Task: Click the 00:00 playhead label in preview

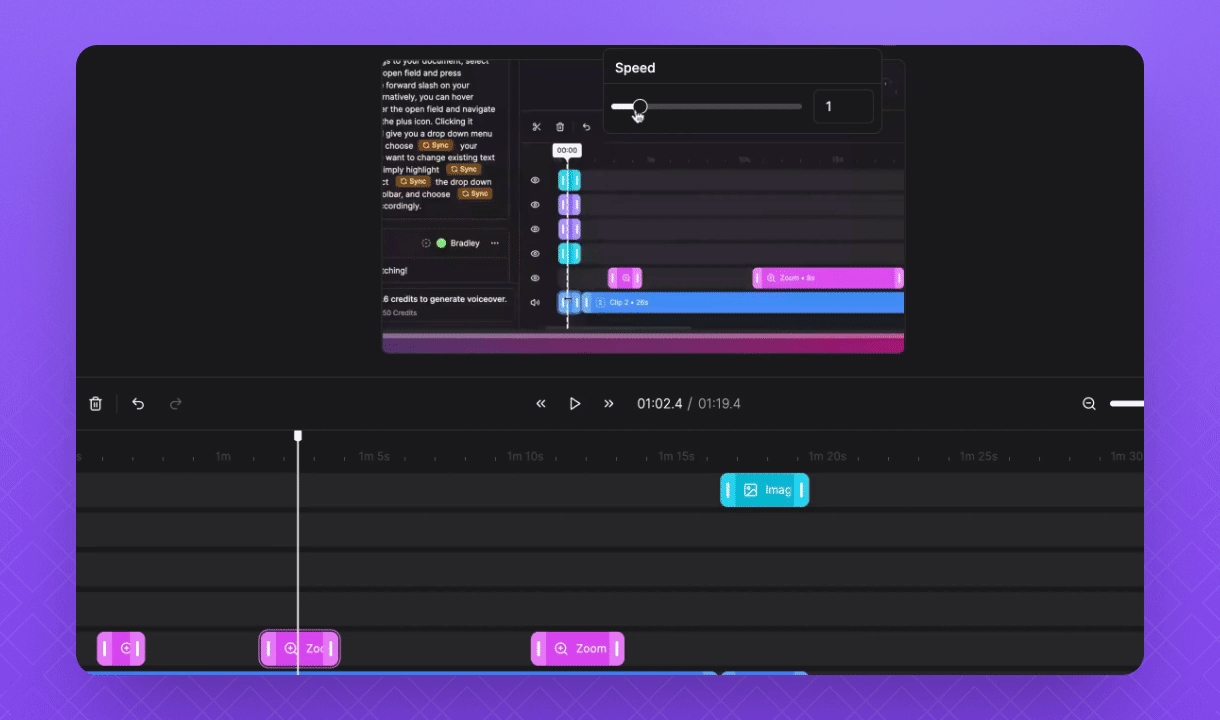Action: click(x=567, y=150)
